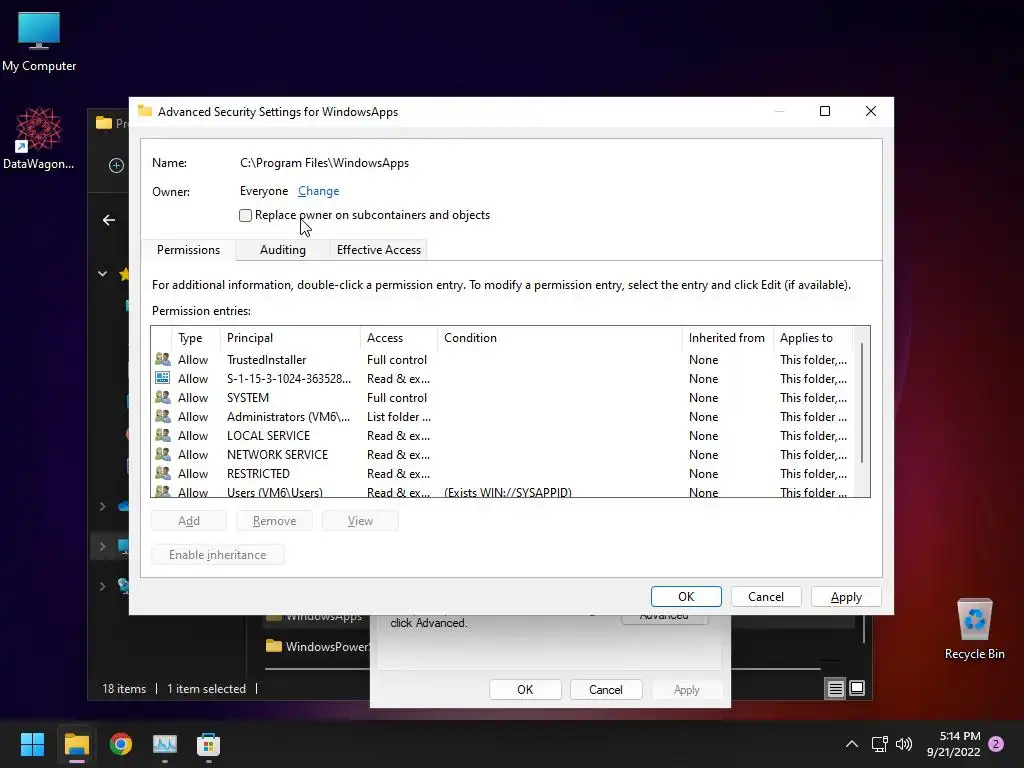Image resolution: width=1024 pixels, height=768 pixels.
Task: Click the Add permission entry button
Action: coord(189,520)
